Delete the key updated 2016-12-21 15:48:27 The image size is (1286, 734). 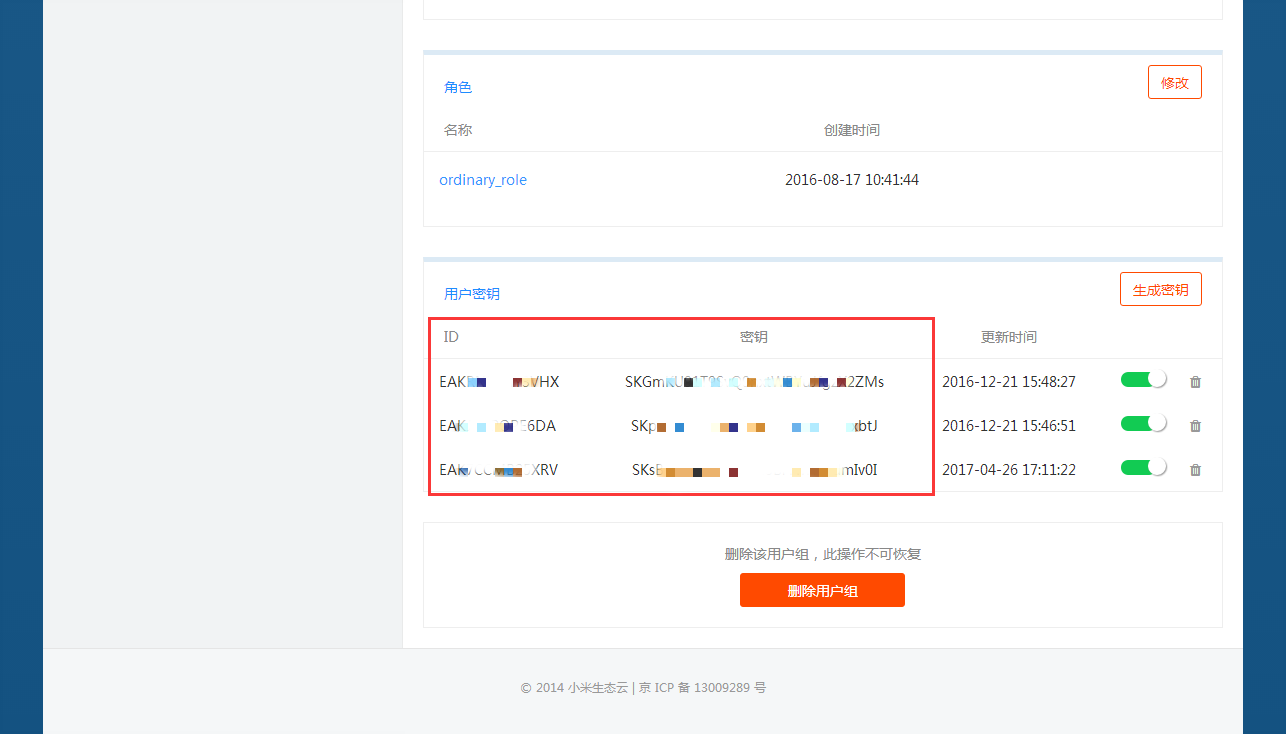coord(1195,382)
